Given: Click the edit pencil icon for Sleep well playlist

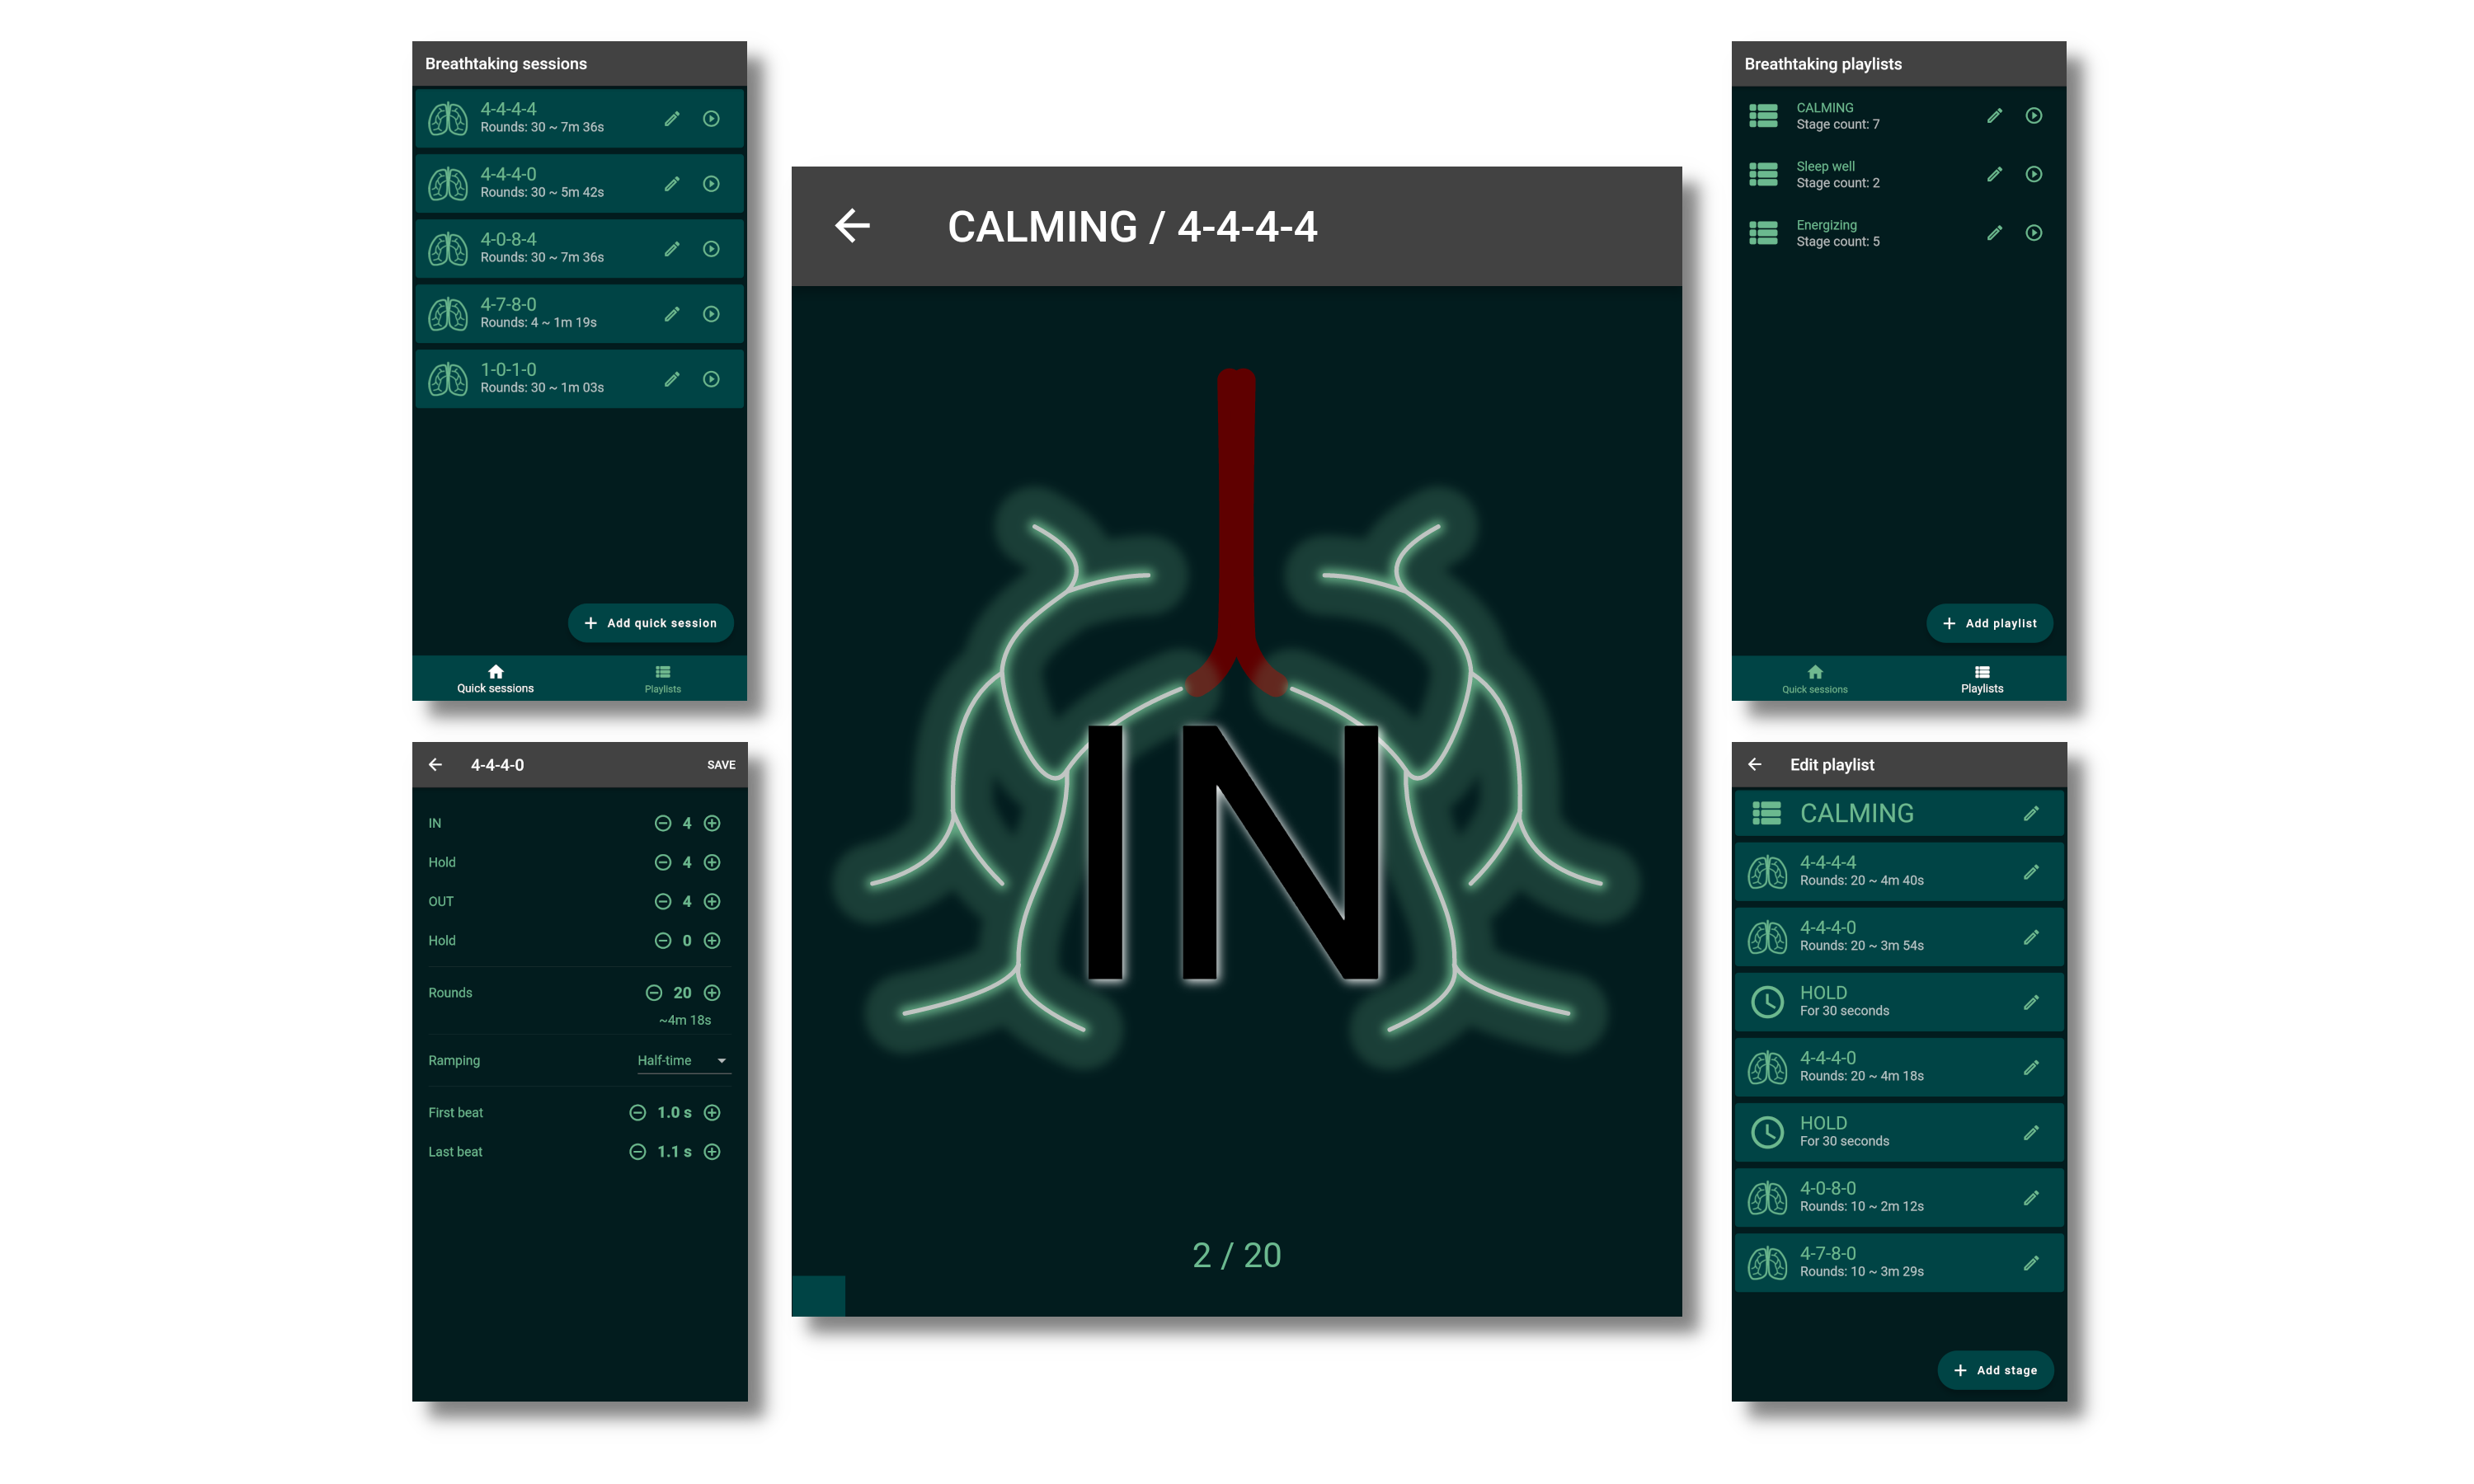Looking at the screenshot, I should [1993, 173].
